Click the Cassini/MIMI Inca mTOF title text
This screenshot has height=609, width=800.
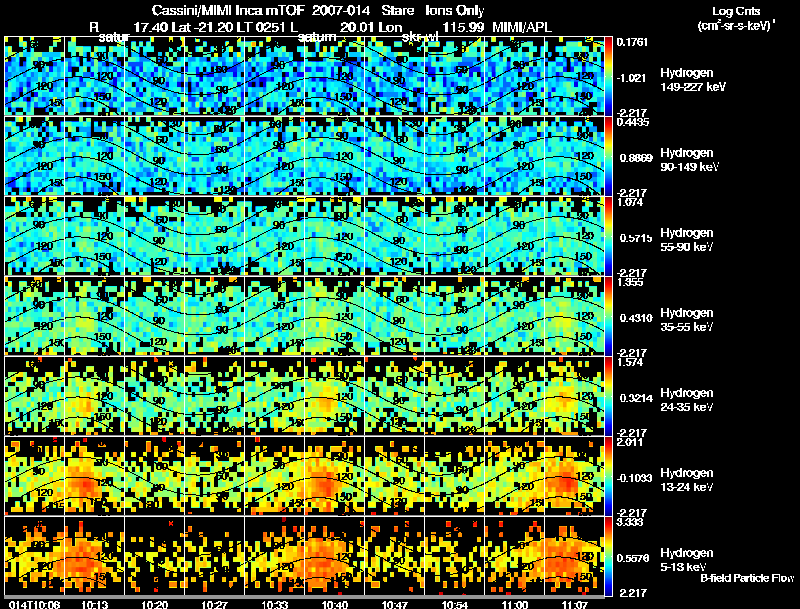[228, 11]
